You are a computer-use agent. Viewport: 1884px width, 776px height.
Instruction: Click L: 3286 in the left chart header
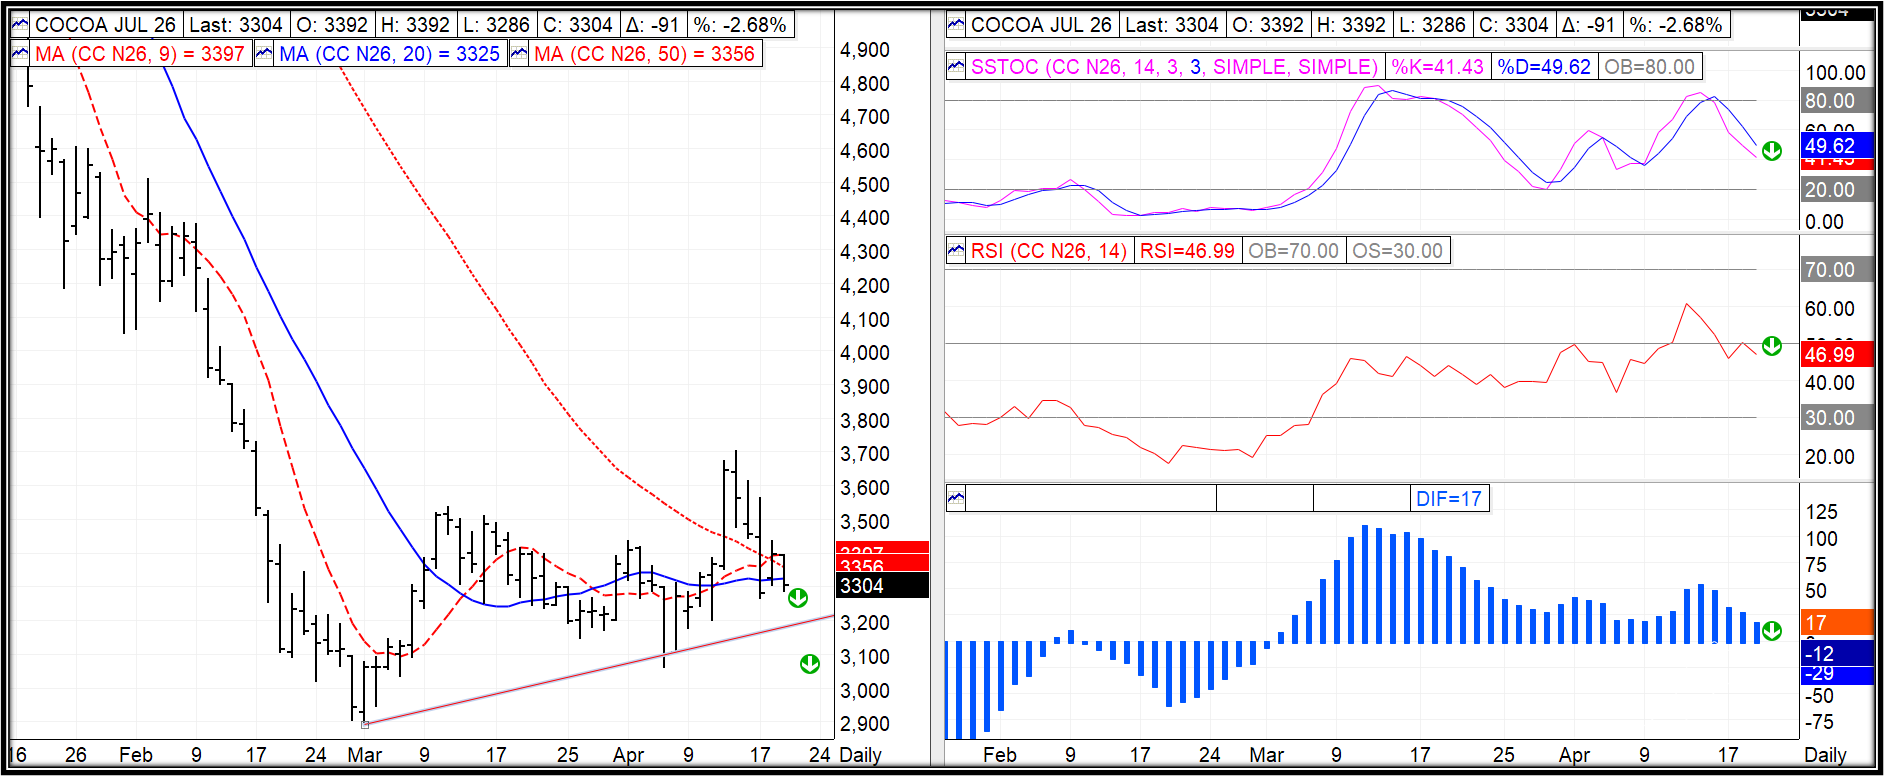pos(495,25)
